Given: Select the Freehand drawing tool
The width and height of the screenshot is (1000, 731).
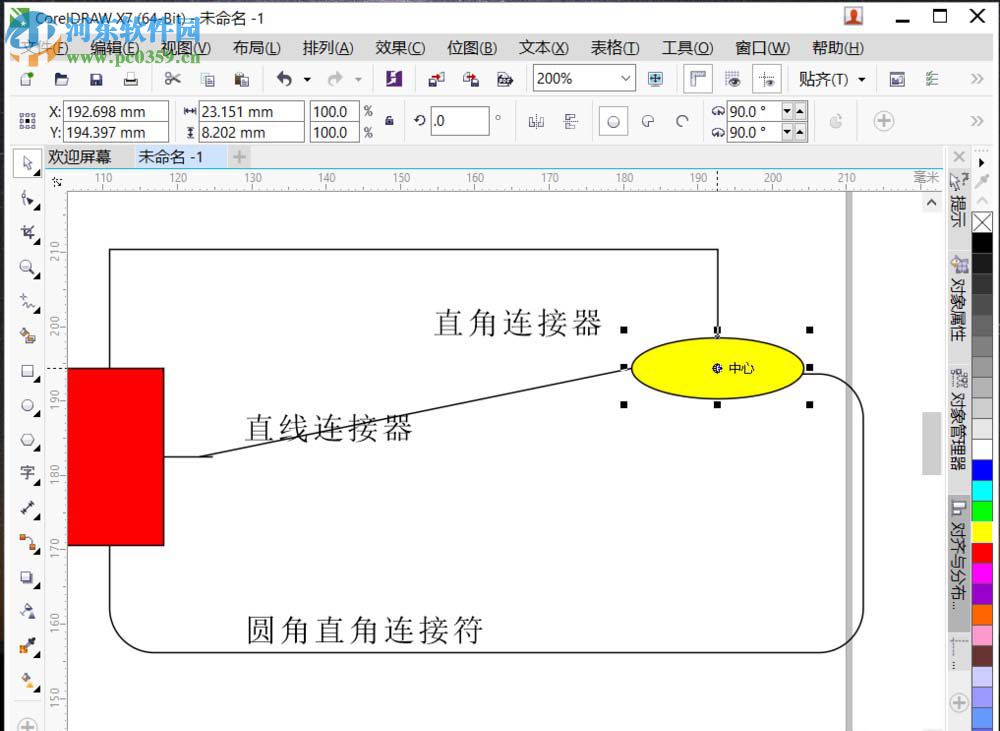Looking at the screenshot, I should coord(27,302).
